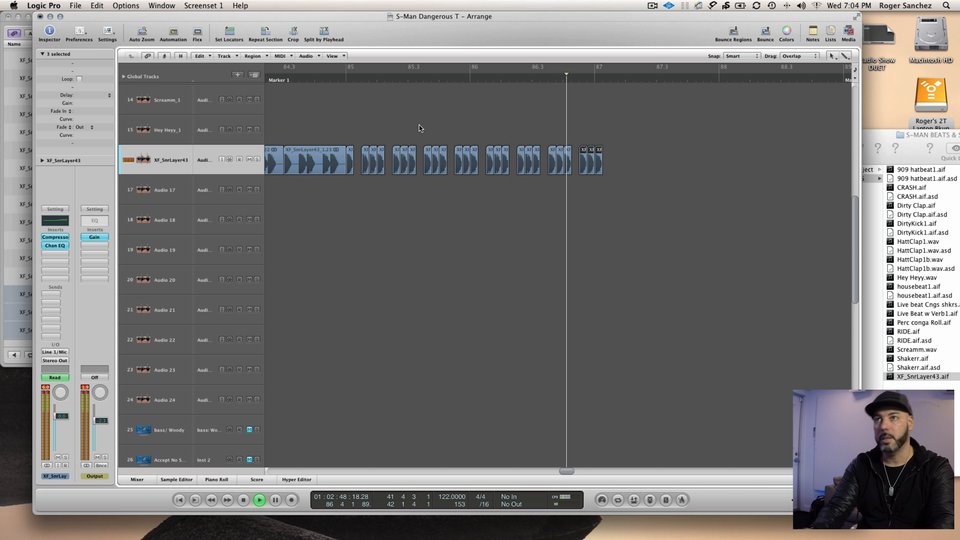Select XF_SnrLayer43.aif file in Finder window

click(x=923, y=377)
